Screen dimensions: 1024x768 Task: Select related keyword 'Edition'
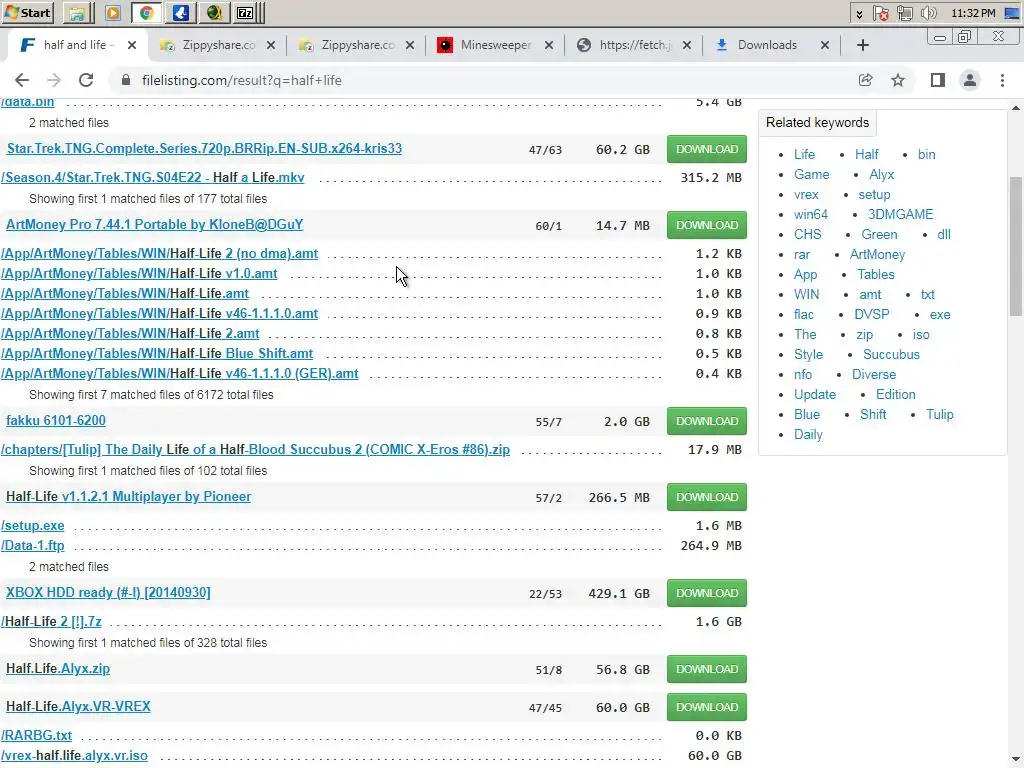click(895, 394)
